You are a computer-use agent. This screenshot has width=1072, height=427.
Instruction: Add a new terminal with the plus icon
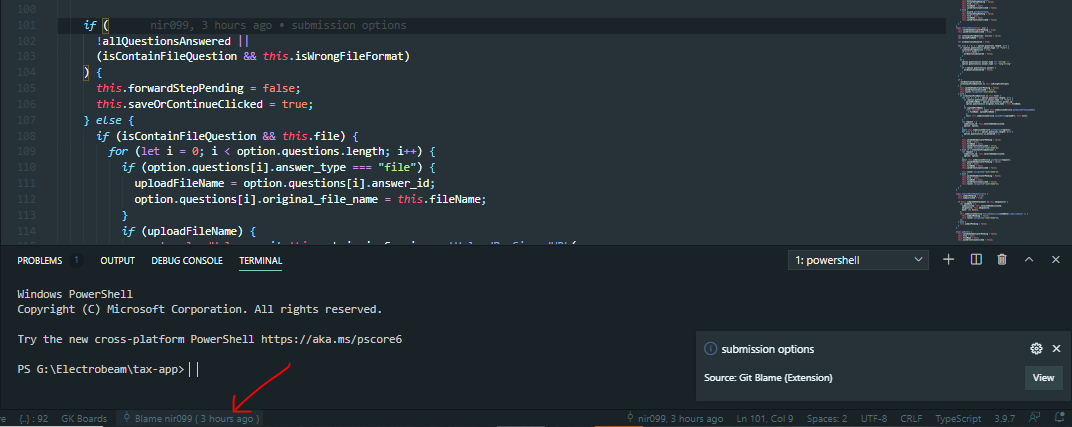(948, 260)
